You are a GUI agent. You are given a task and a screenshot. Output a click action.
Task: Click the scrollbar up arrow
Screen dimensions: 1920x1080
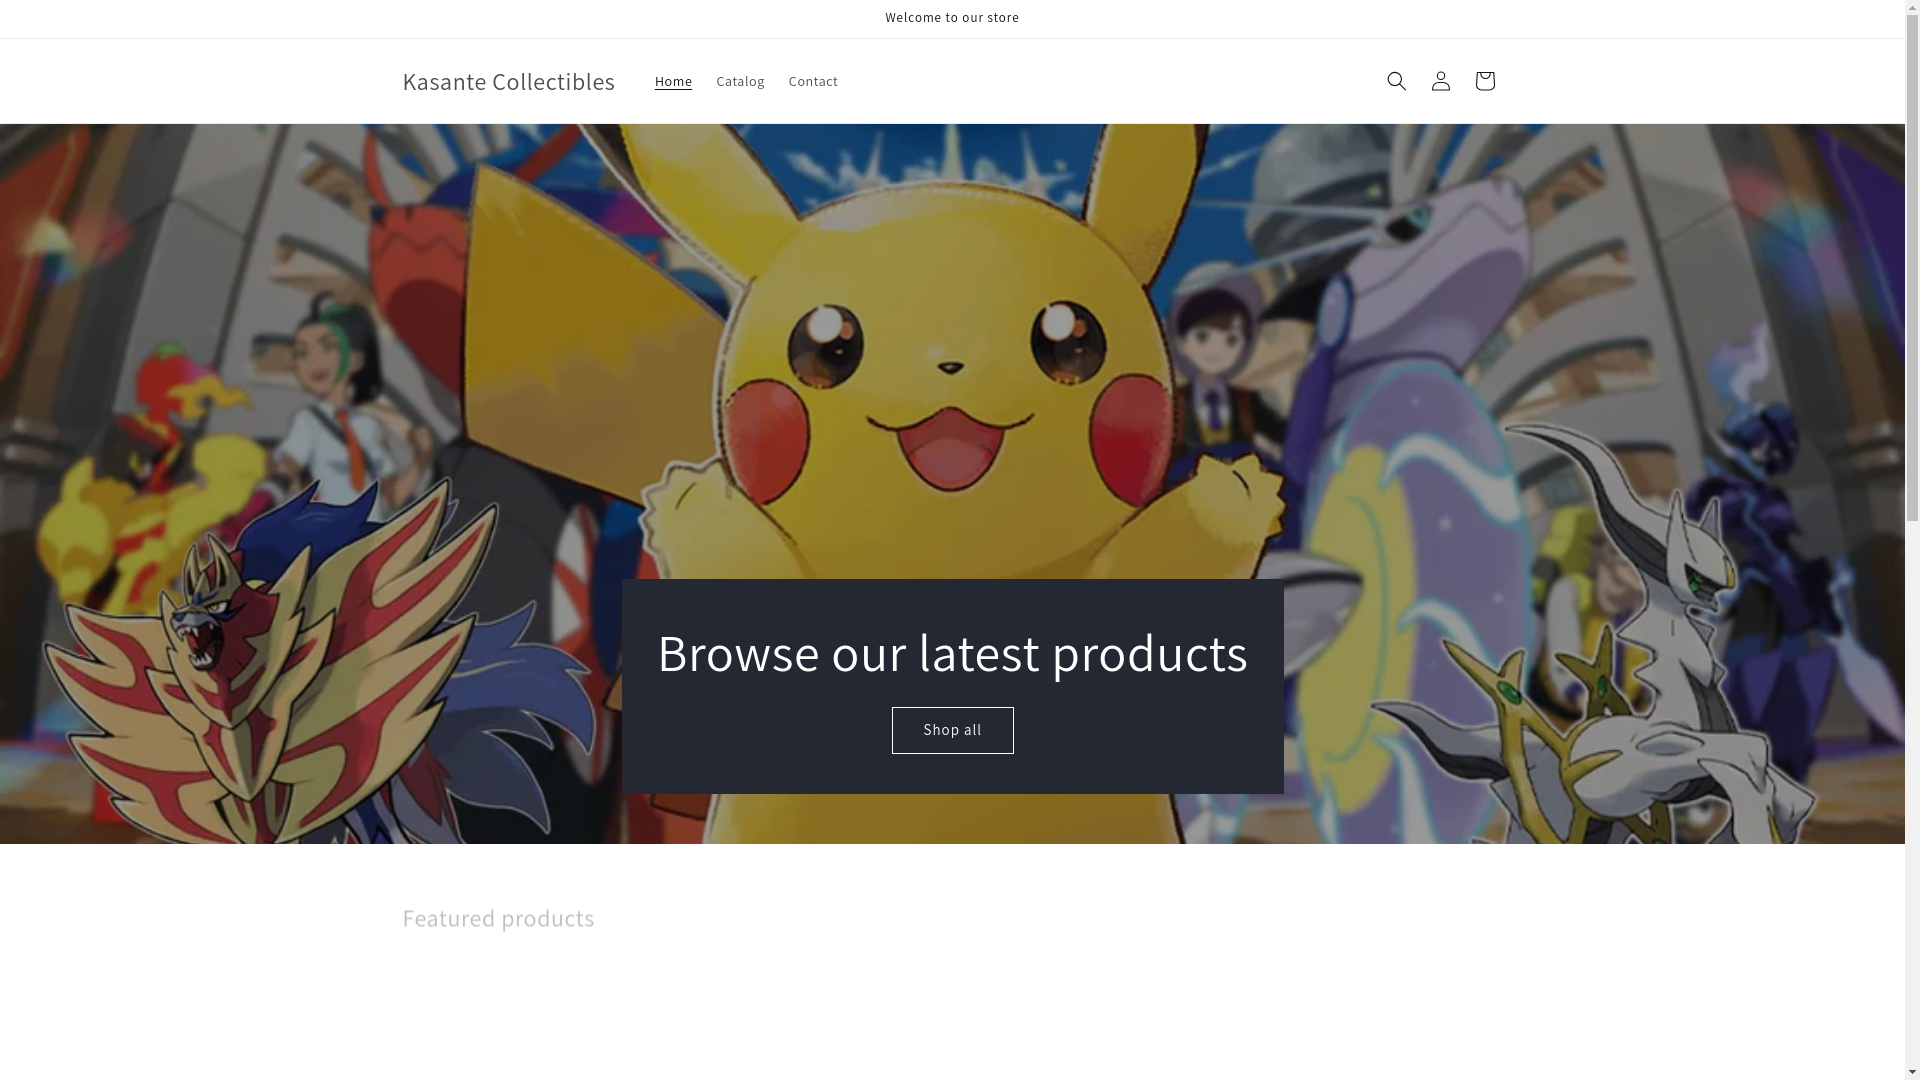pos(1912,7)
